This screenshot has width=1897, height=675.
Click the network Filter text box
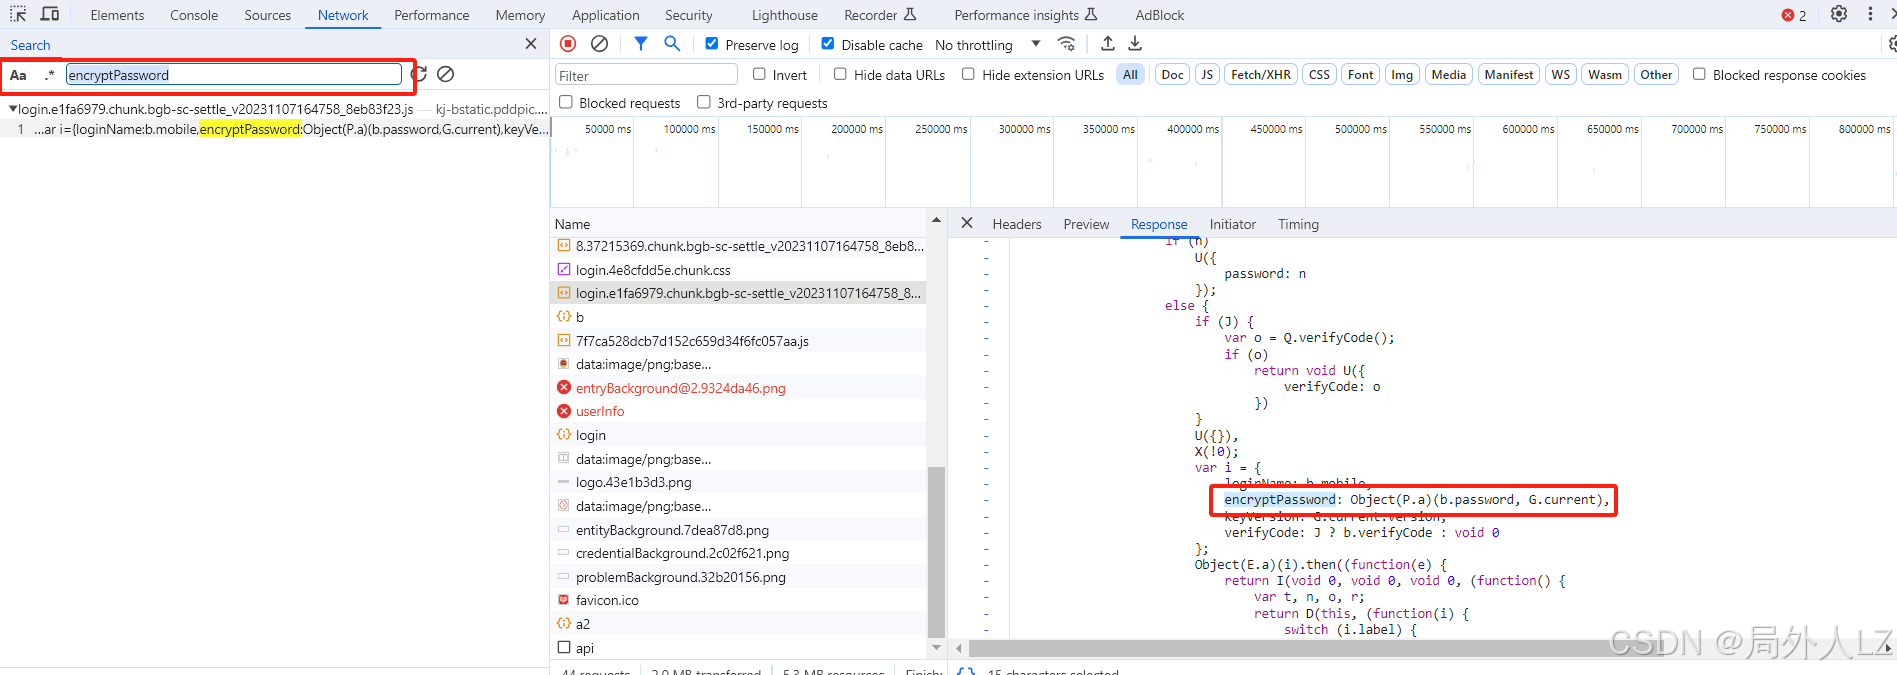click(x=646, y=75)
